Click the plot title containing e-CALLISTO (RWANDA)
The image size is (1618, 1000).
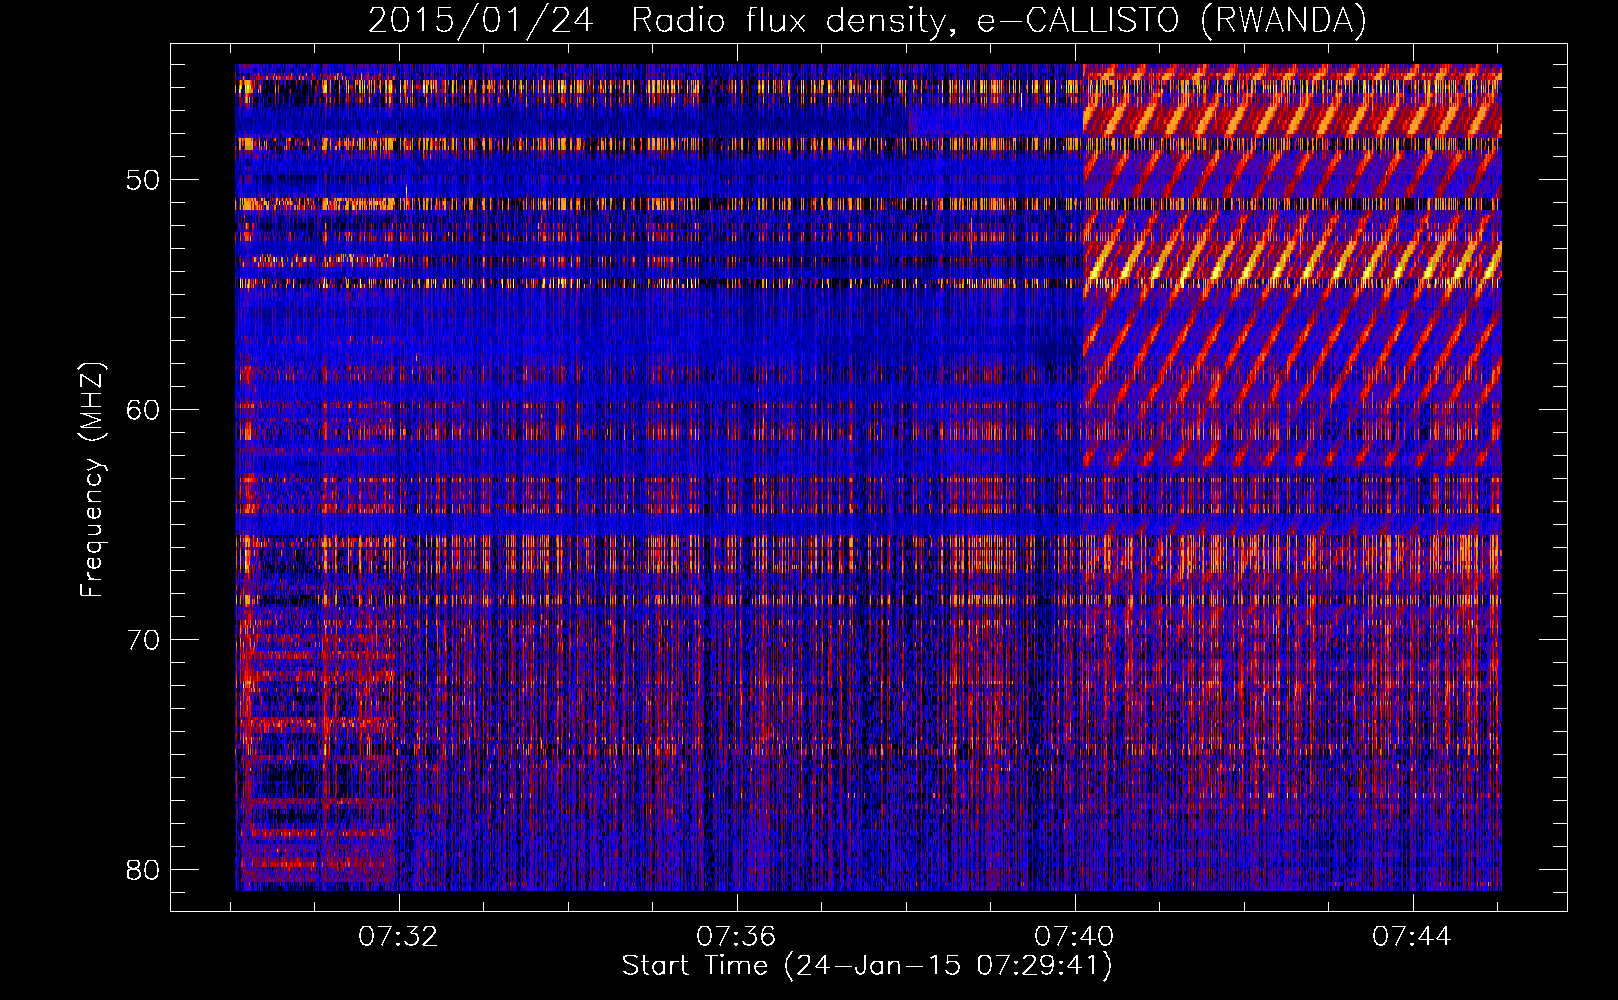point(867,20)
